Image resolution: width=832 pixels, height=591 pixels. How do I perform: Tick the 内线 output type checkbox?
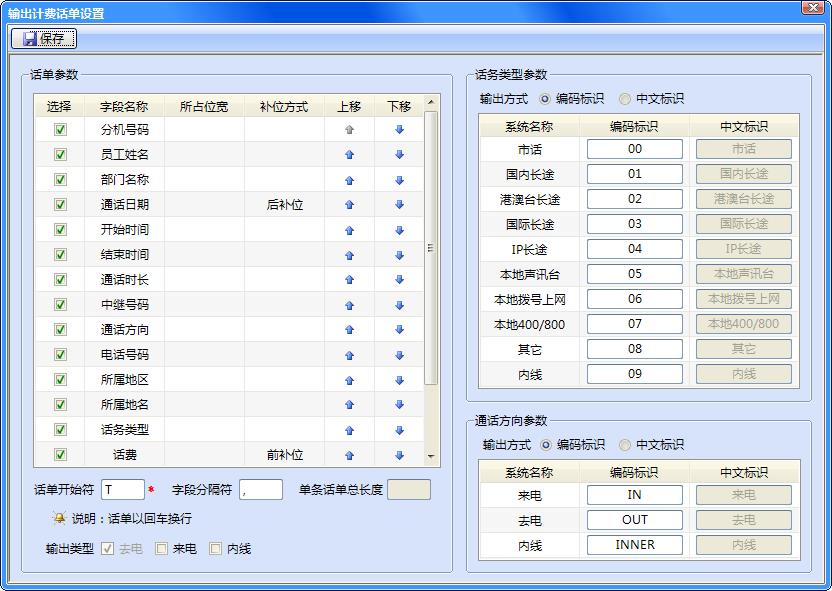(x=215, y=548)
